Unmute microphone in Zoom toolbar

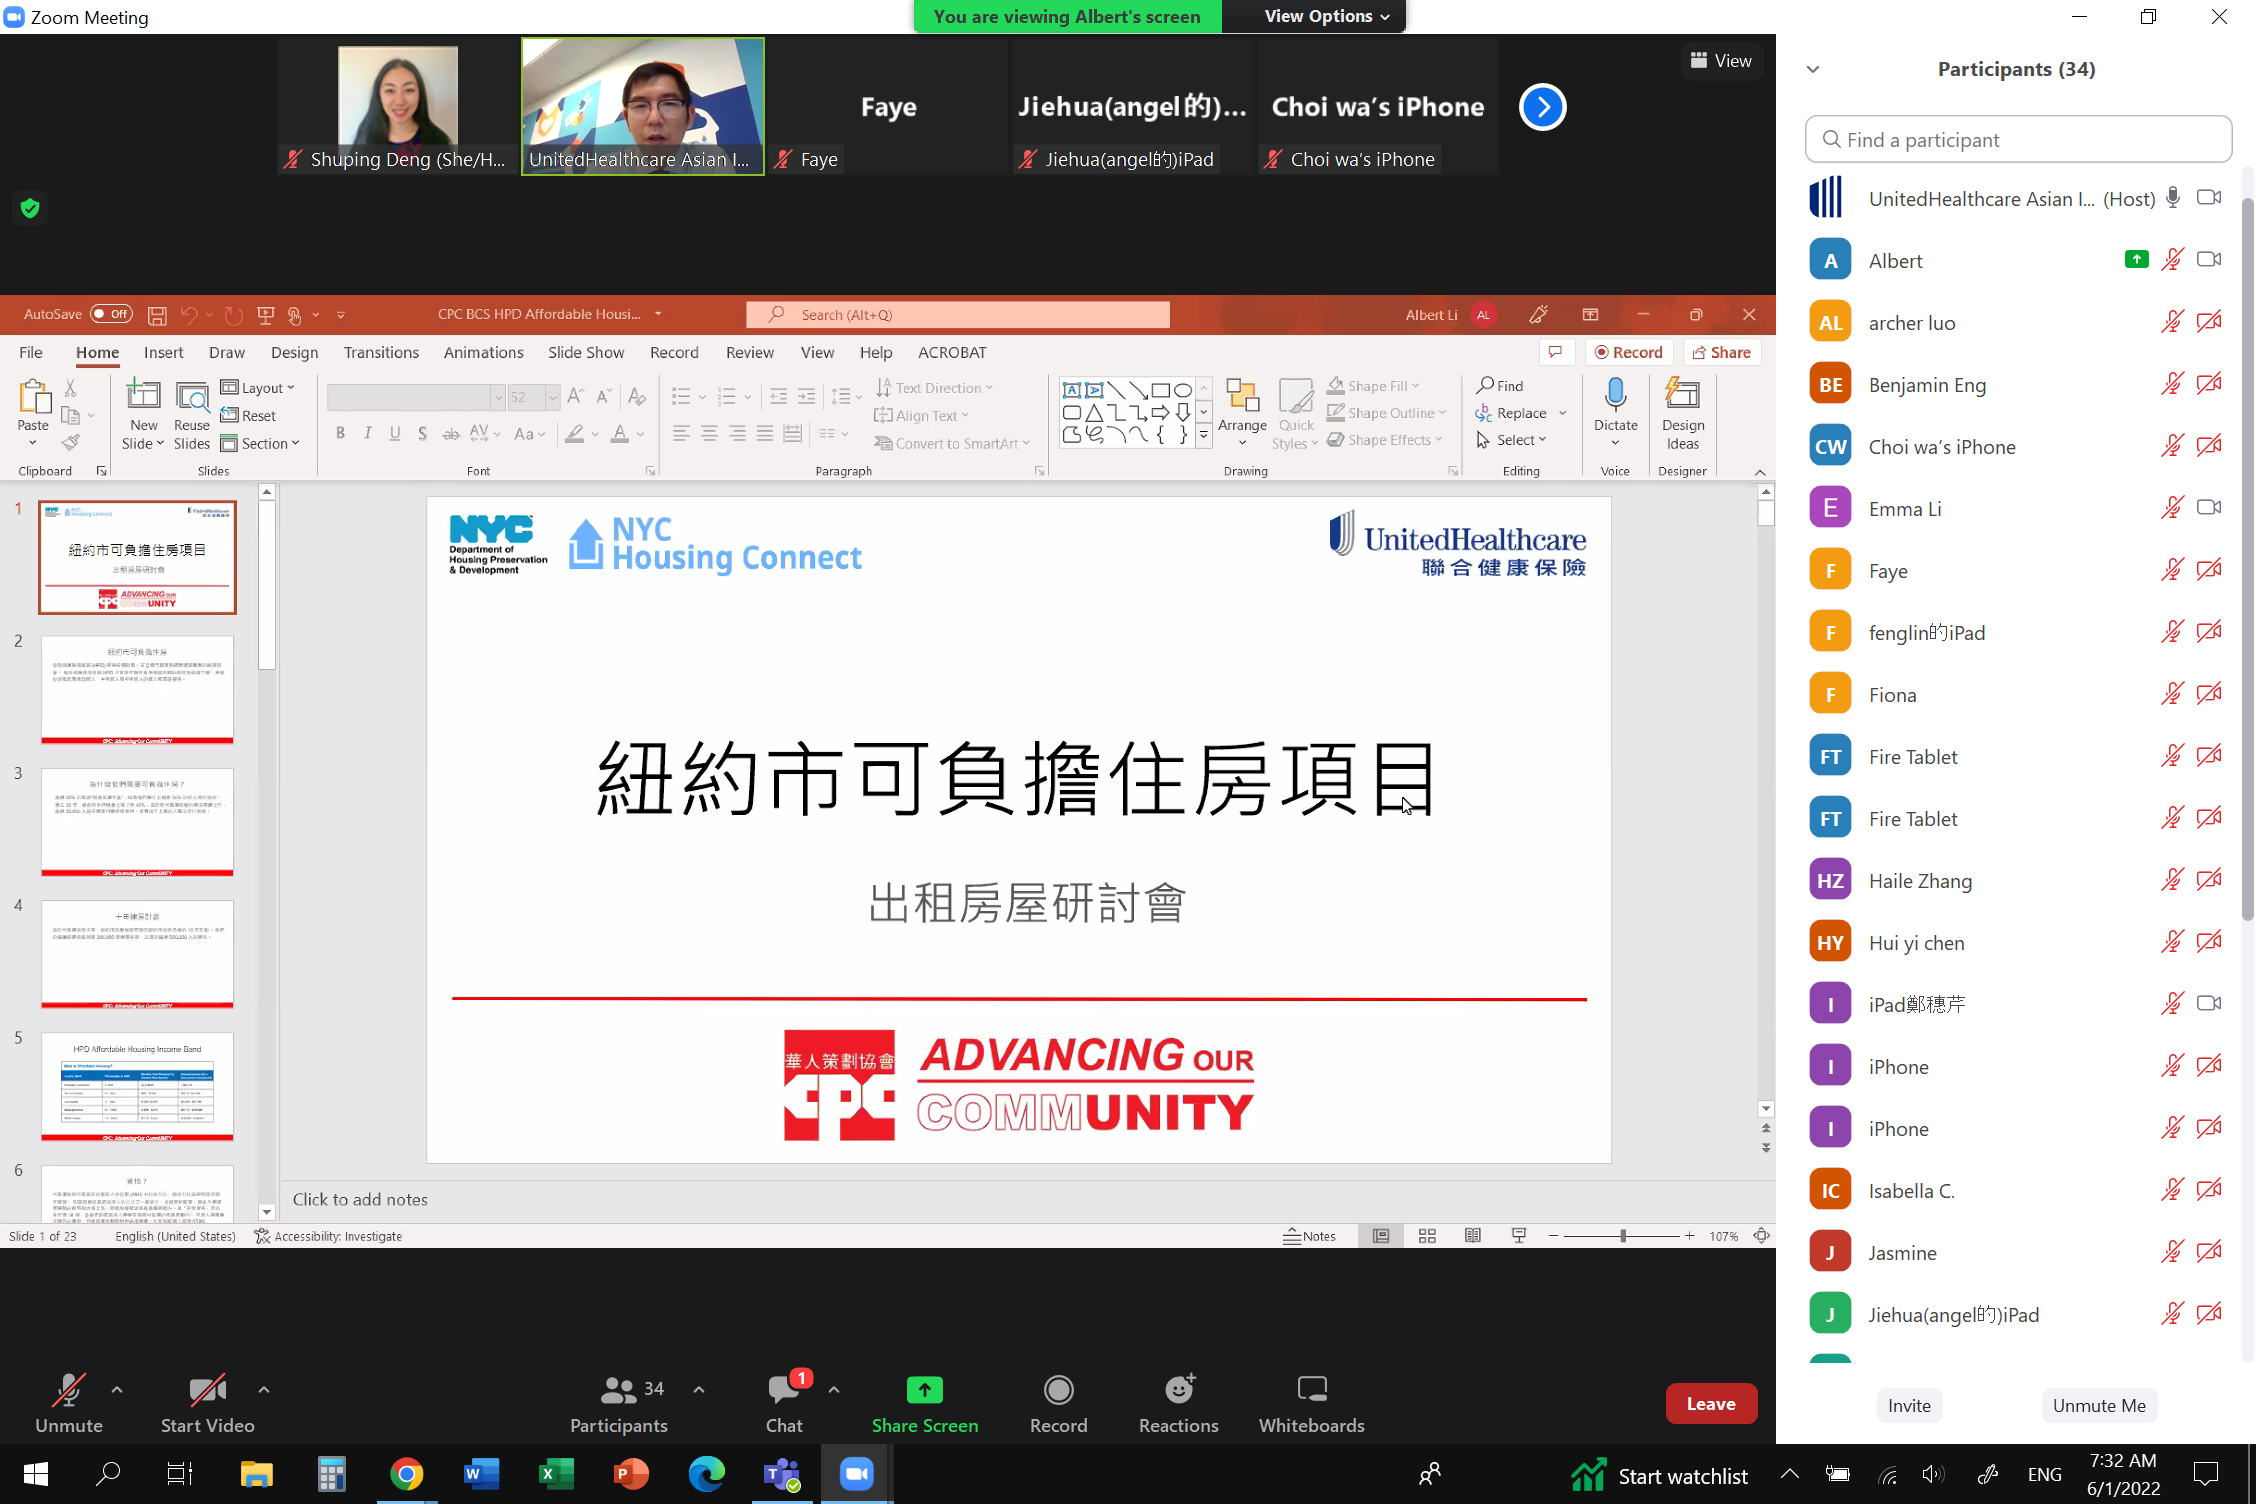69,1402
